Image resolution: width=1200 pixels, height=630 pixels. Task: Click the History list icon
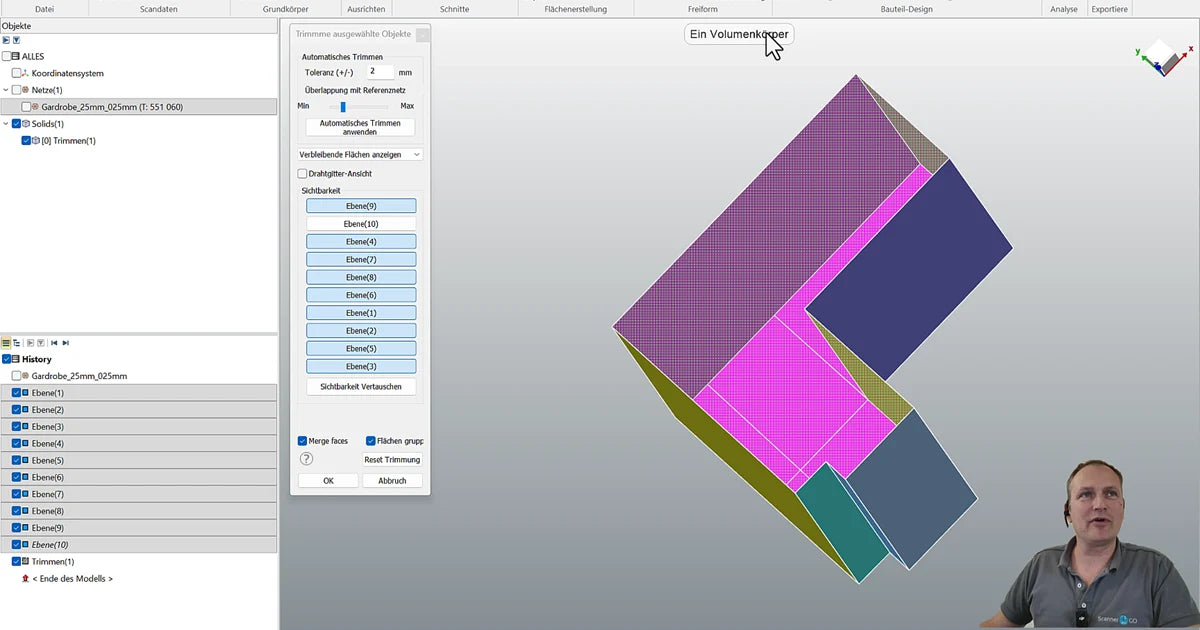[x=16, y=359]
